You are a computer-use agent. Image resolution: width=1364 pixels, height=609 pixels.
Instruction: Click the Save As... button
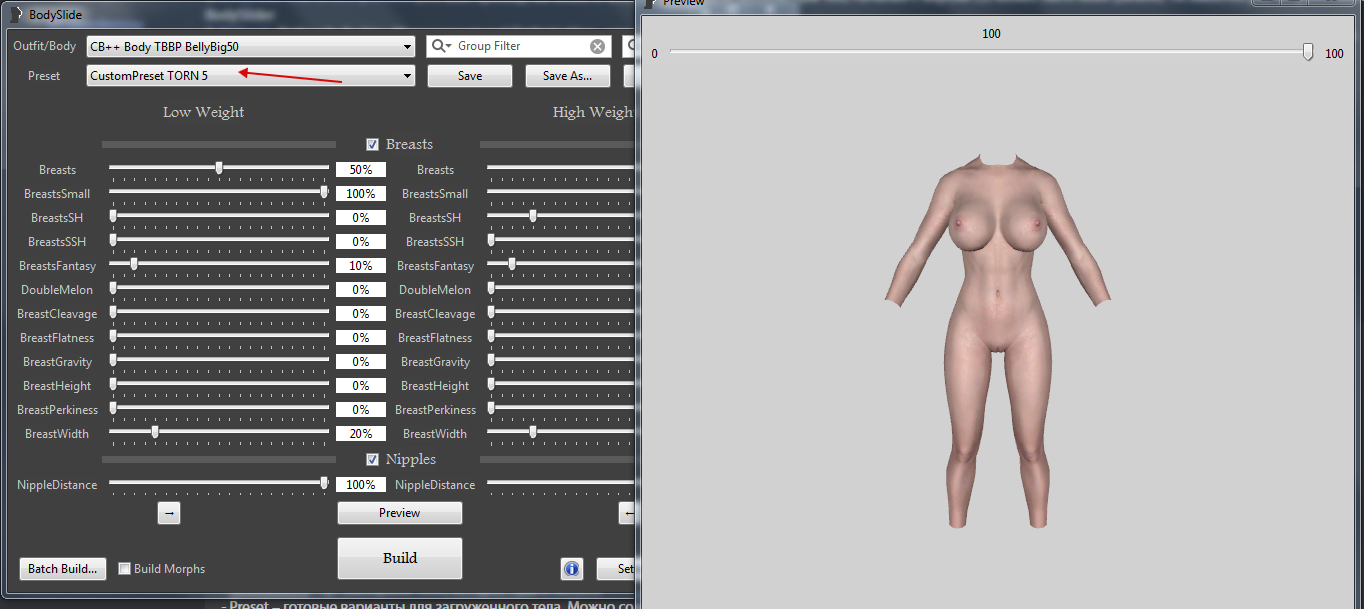567,76
